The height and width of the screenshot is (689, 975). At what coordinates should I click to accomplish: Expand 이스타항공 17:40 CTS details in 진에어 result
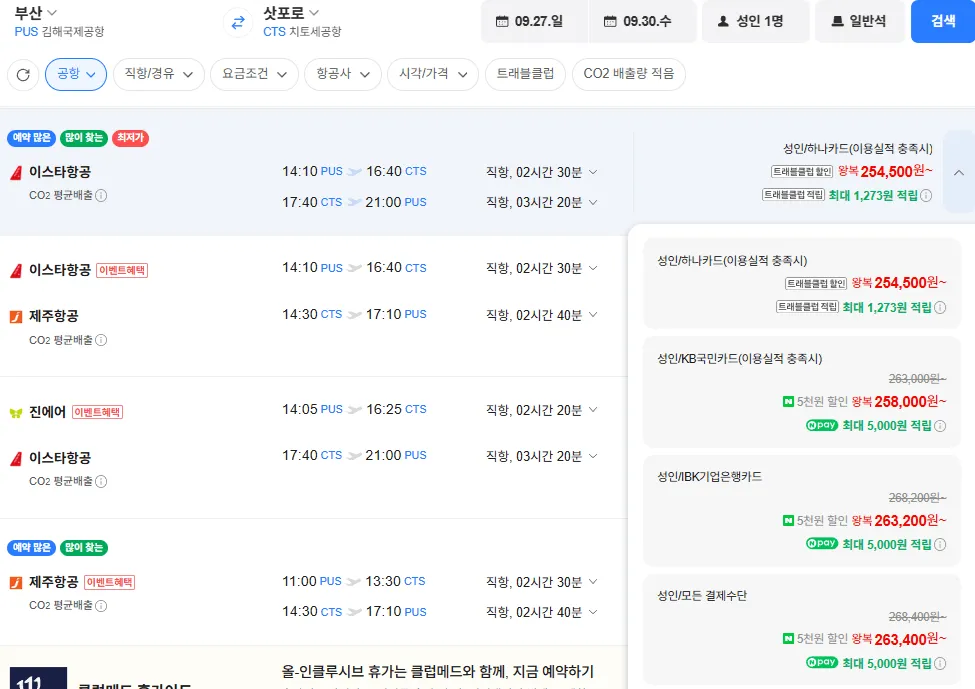(593, 456)
